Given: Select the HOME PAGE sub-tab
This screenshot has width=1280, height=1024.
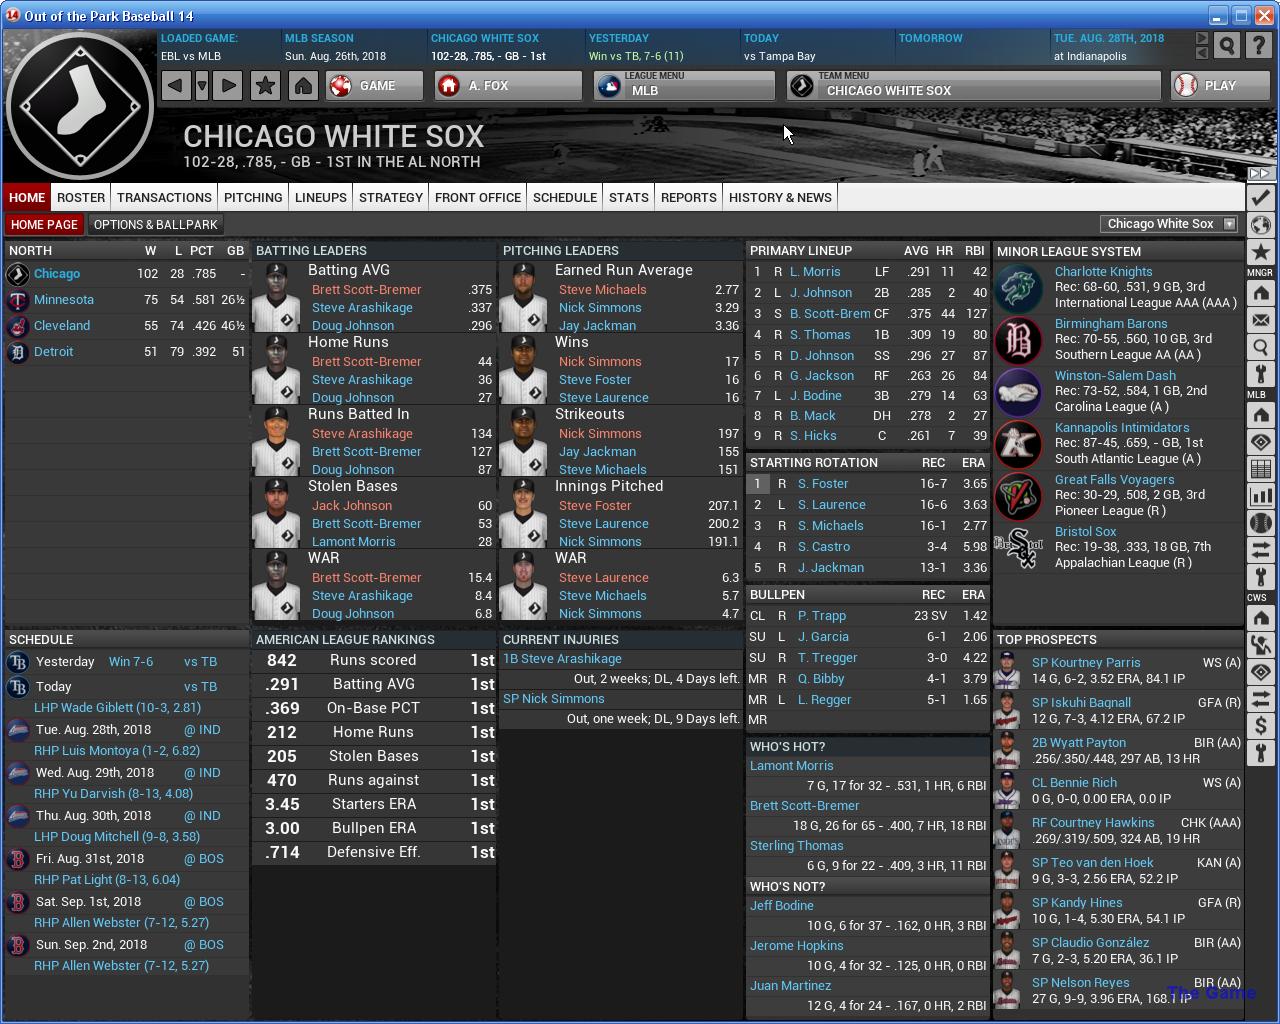Looking at the screenshot, I should point(44,225).
